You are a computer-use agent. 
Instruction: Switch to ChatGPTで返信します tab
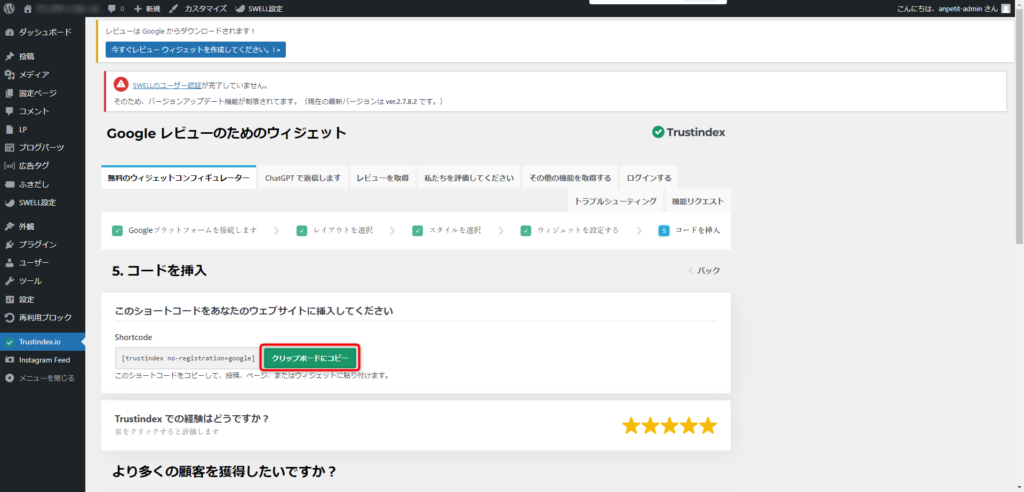click(303, 178)
